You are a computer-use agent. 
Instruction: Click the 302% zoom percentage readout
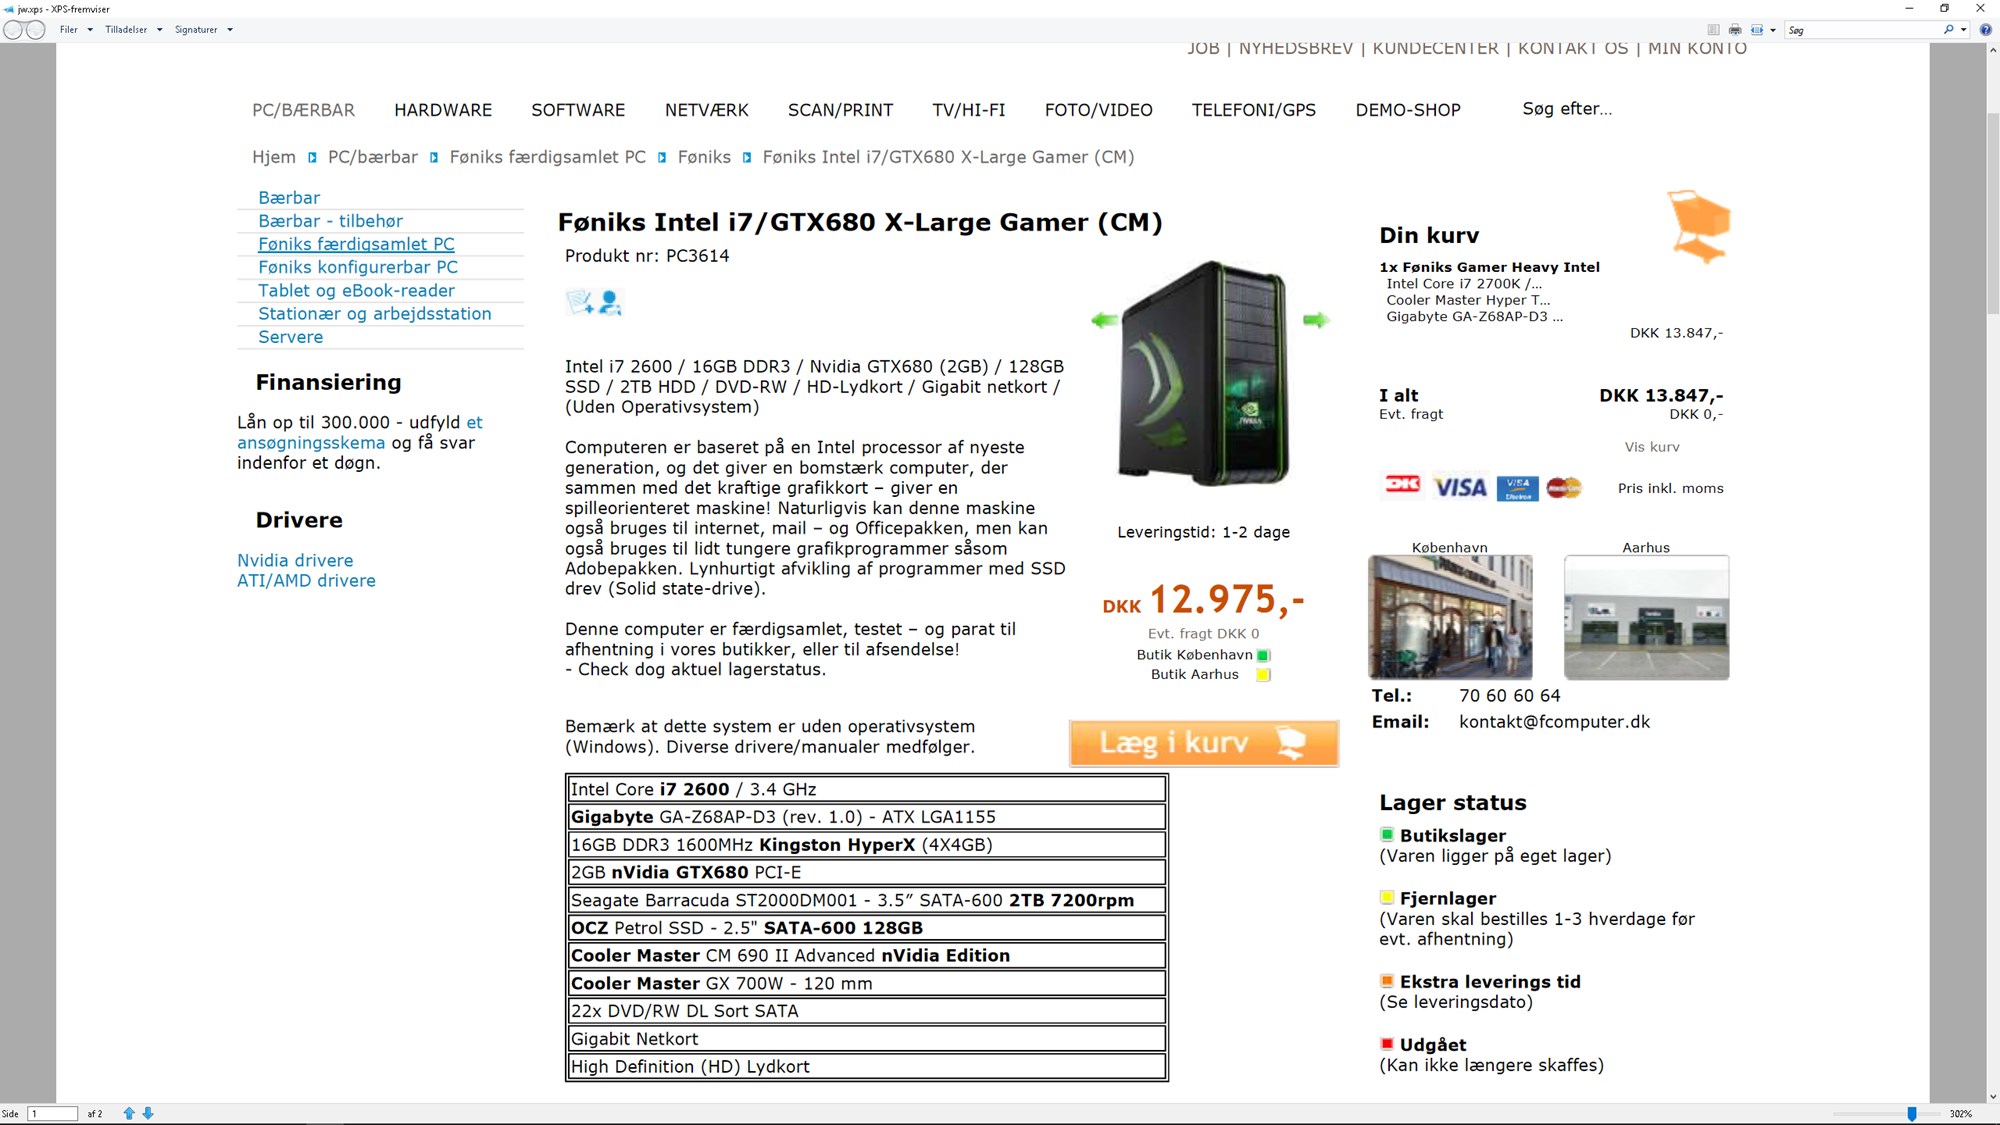tap(1961, 1113)
